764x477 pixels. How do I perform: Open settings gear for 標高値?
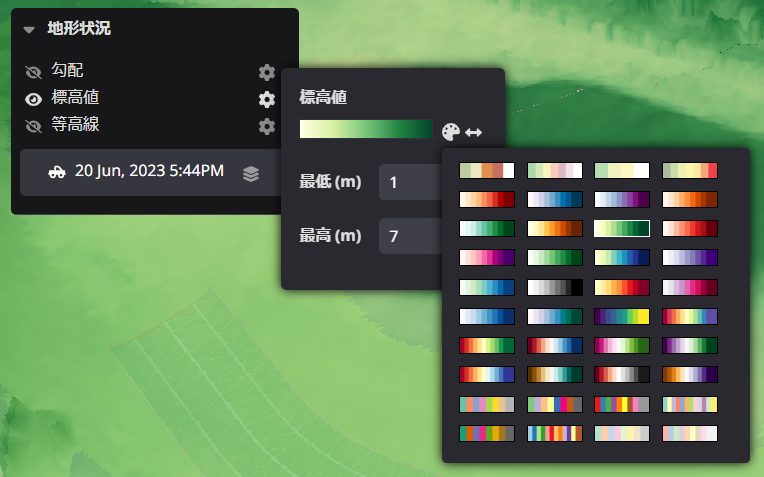[x=267, y=99]
